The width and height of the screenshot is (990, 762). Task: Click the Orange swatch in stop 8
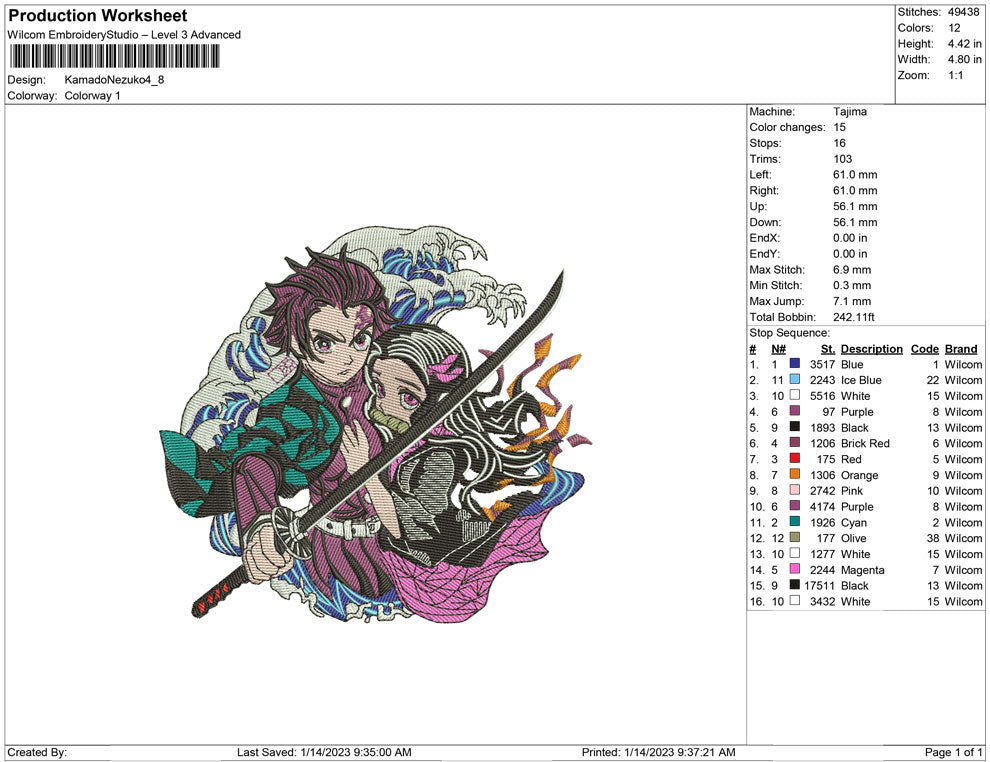[794, 474]
